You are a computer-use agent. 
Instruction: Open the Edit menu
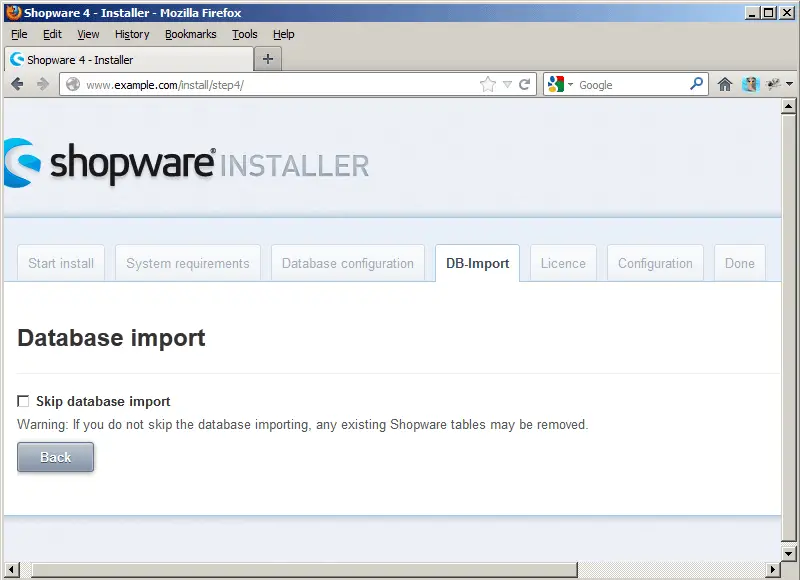click(52, 34)
